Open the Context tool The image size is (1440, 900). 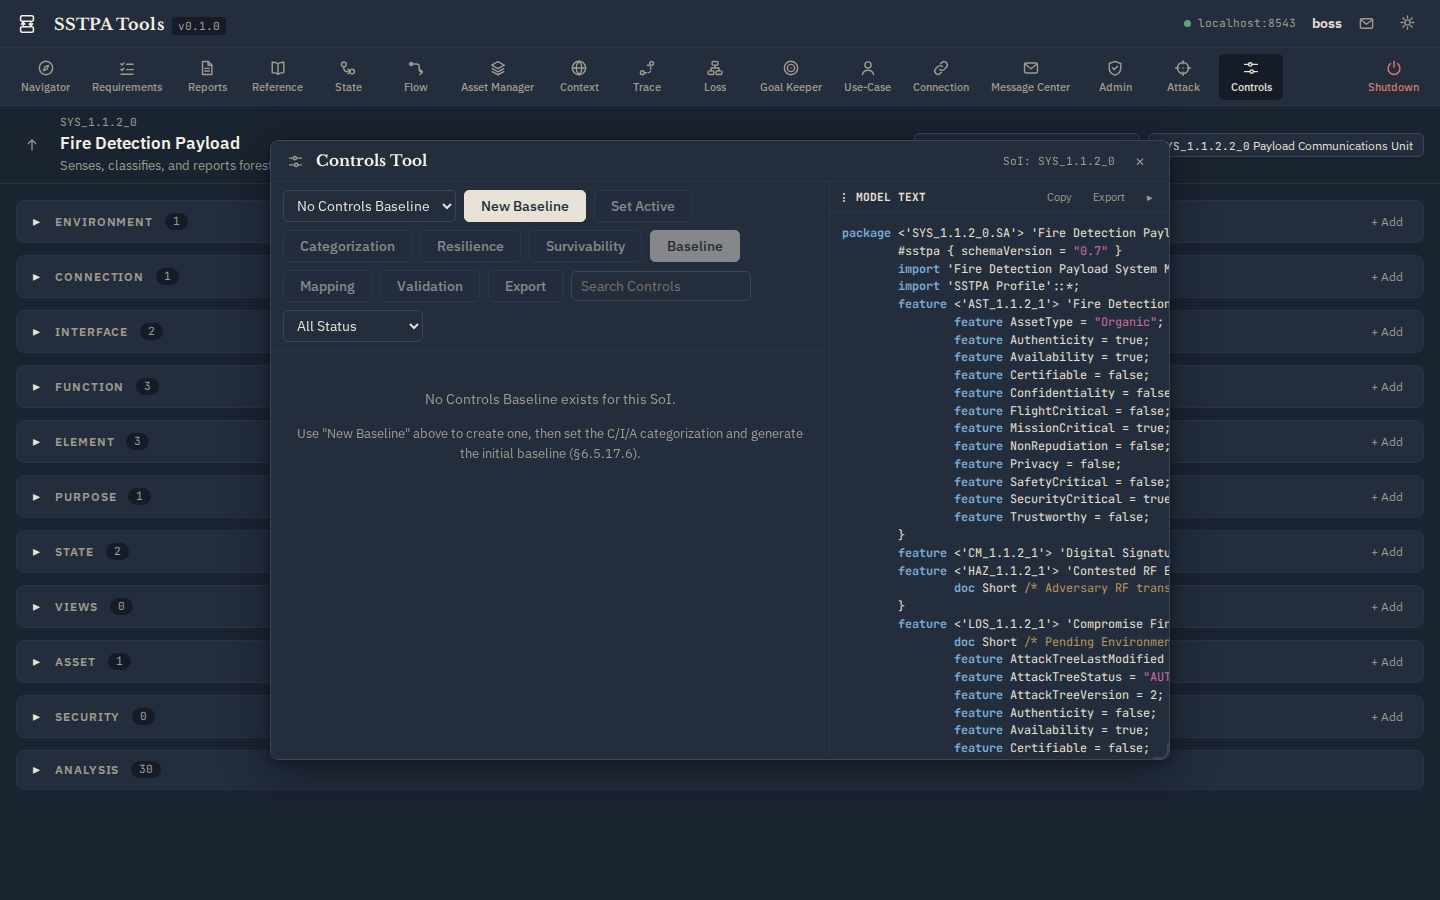(x=579, y=76)
